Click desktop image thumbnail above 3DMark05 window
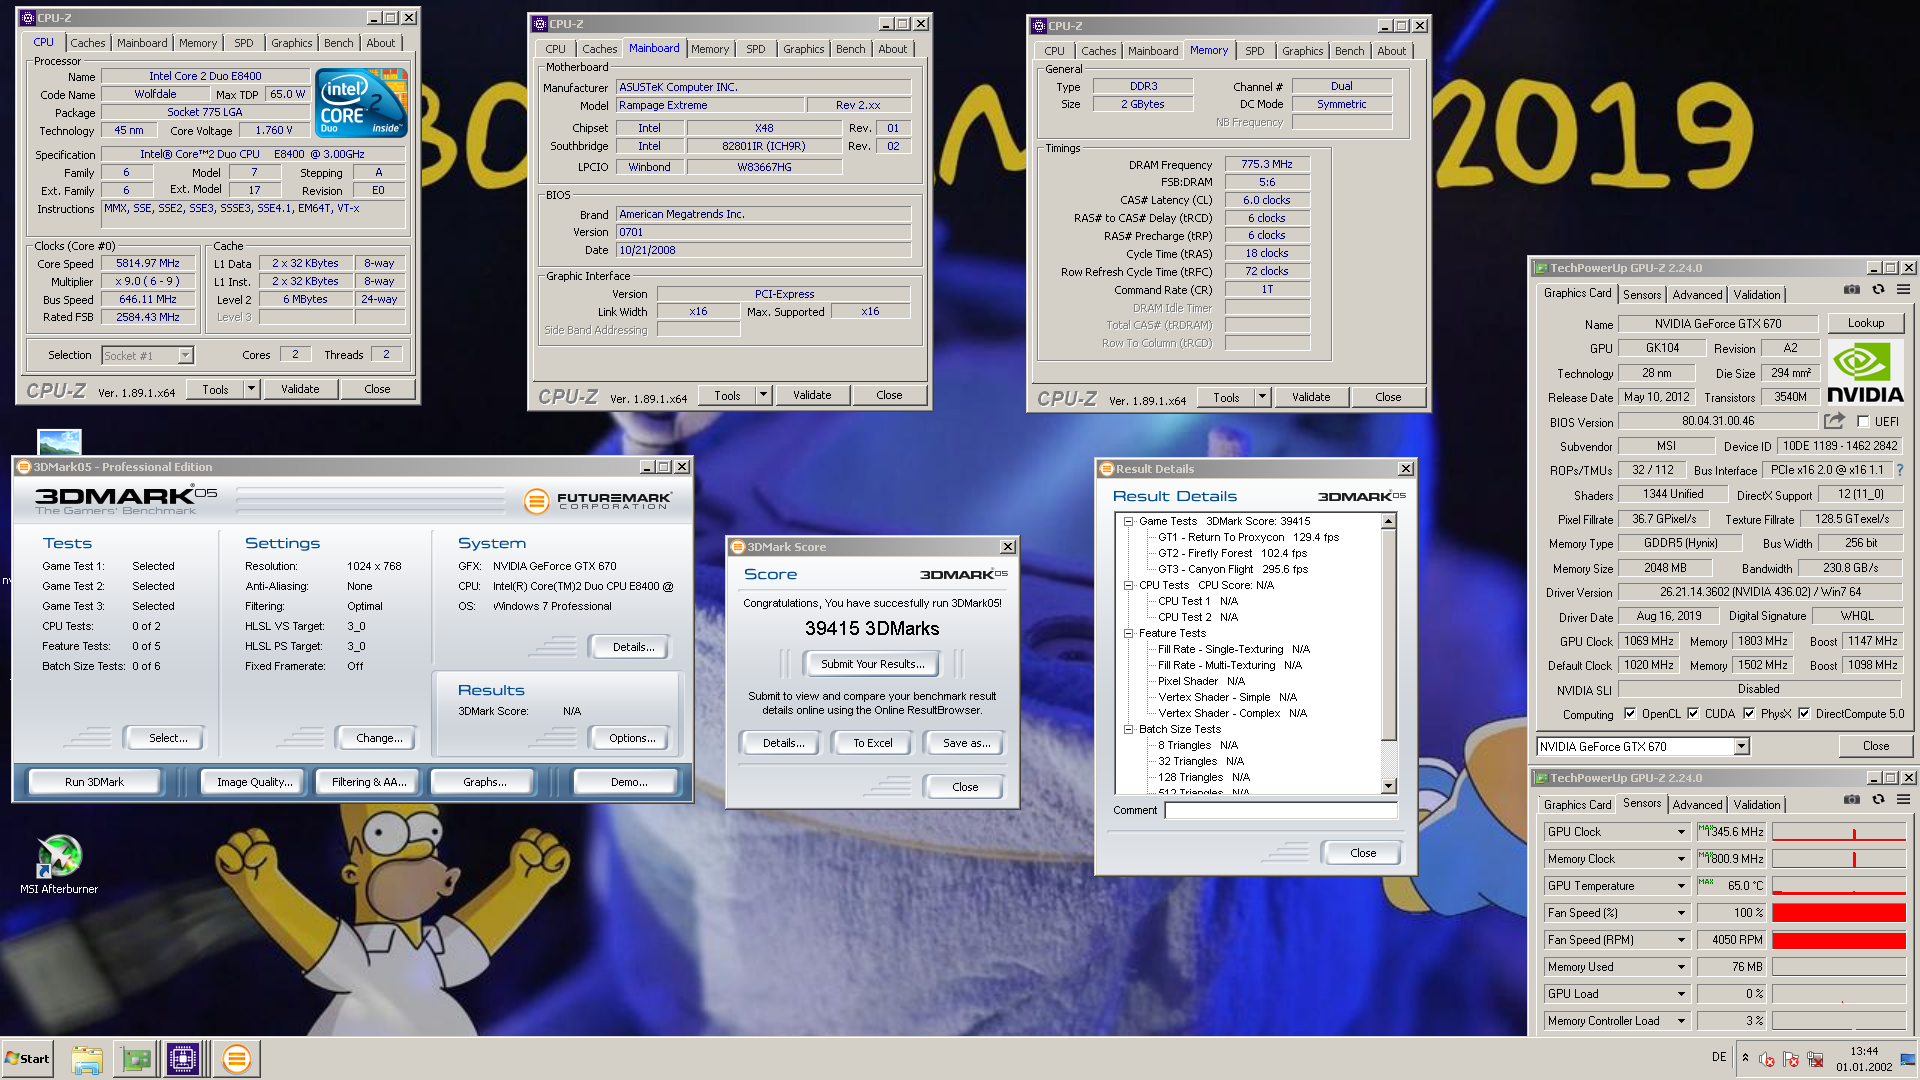The image size is (1920, 1080). tap(59, 442)
